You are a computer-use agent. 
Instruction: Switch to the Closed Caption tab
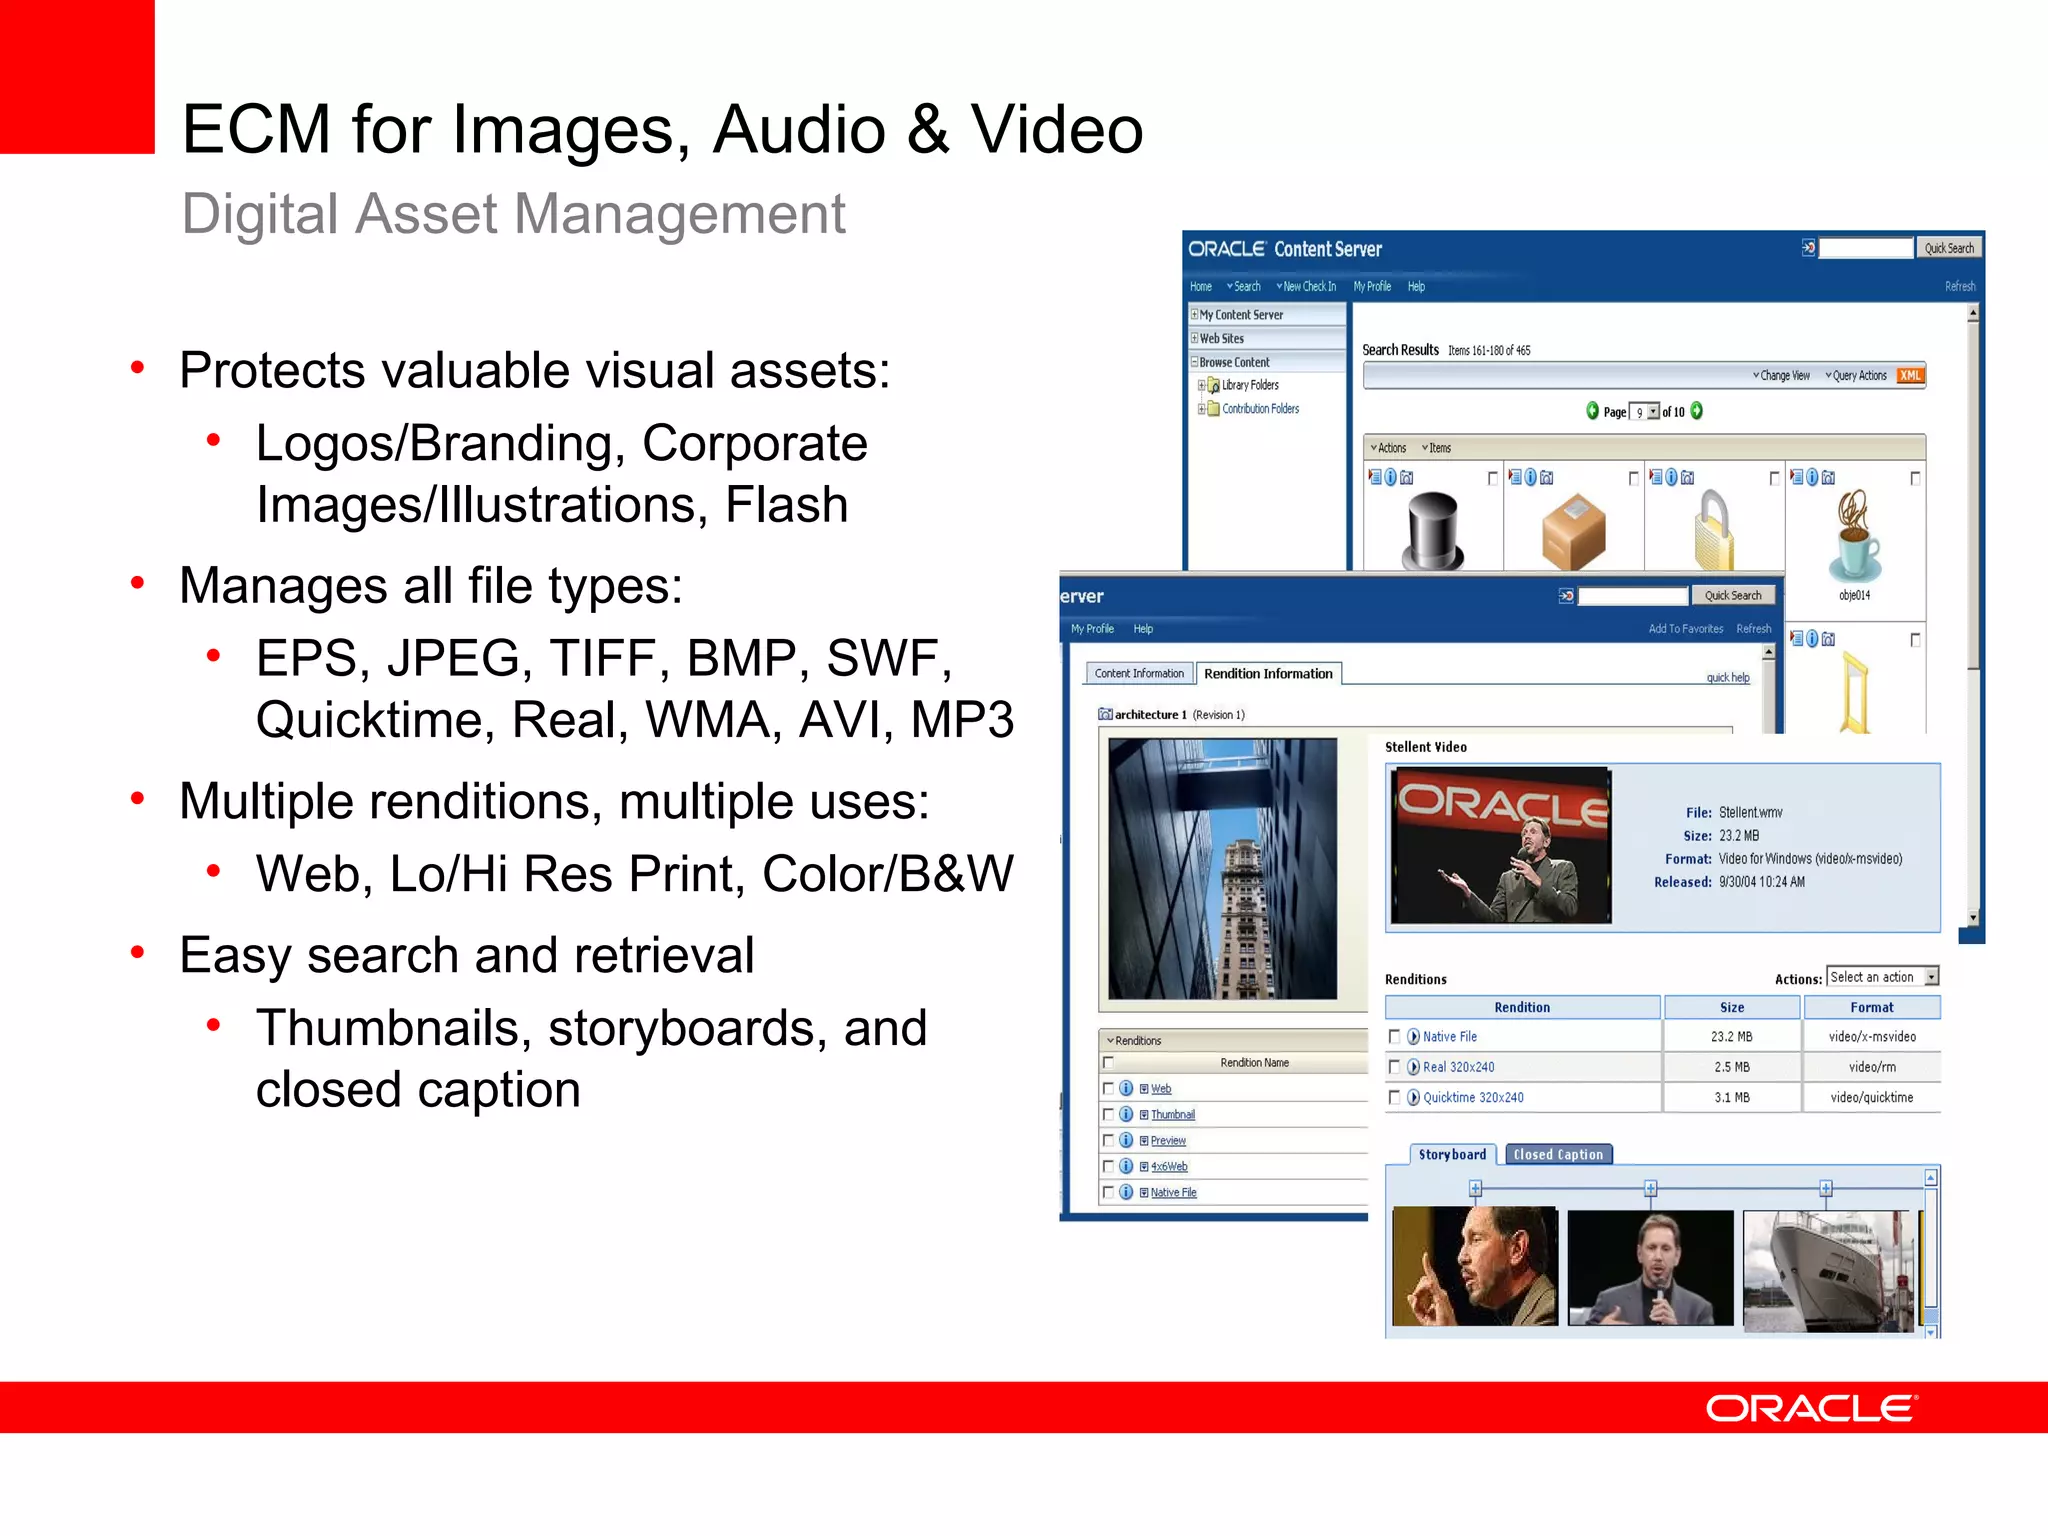point(1558,1155)
